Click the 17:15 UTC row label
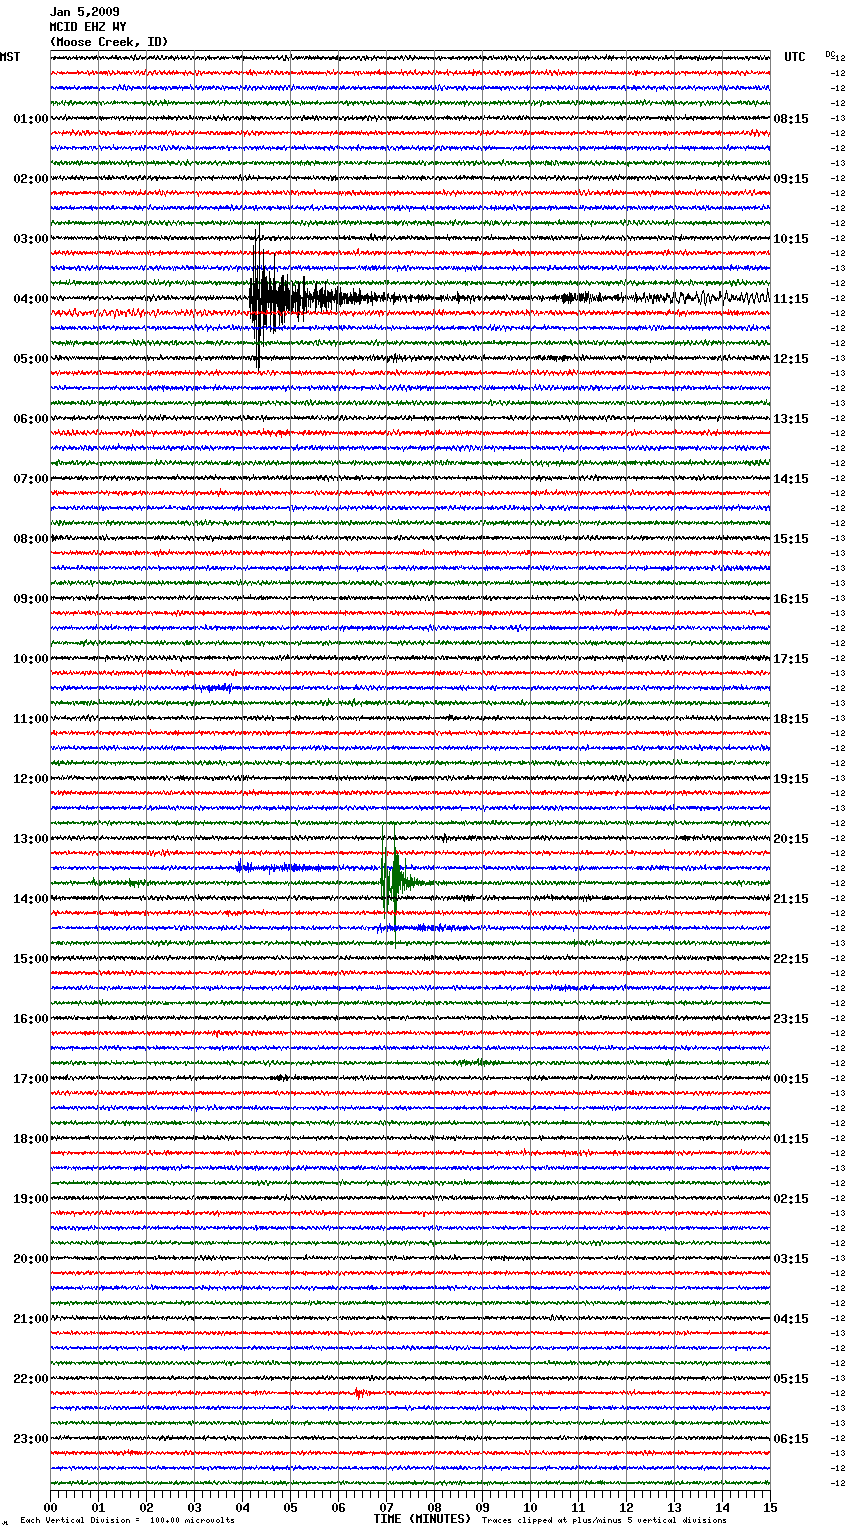 791,659
